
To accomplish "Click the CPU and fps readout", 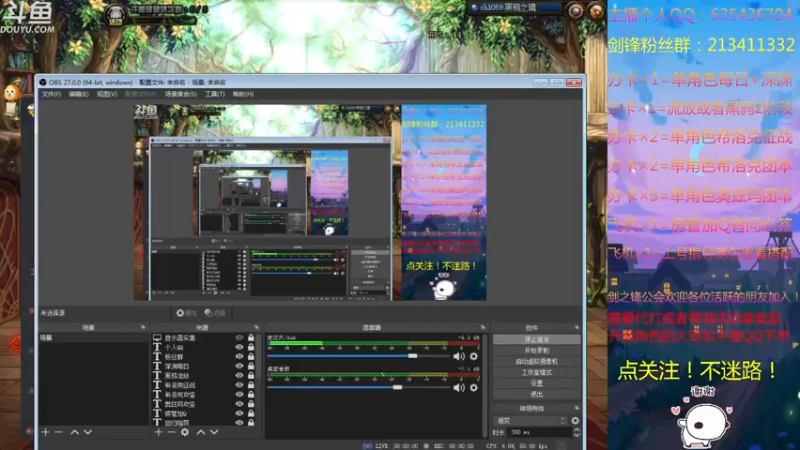I will tap(516, 446).
